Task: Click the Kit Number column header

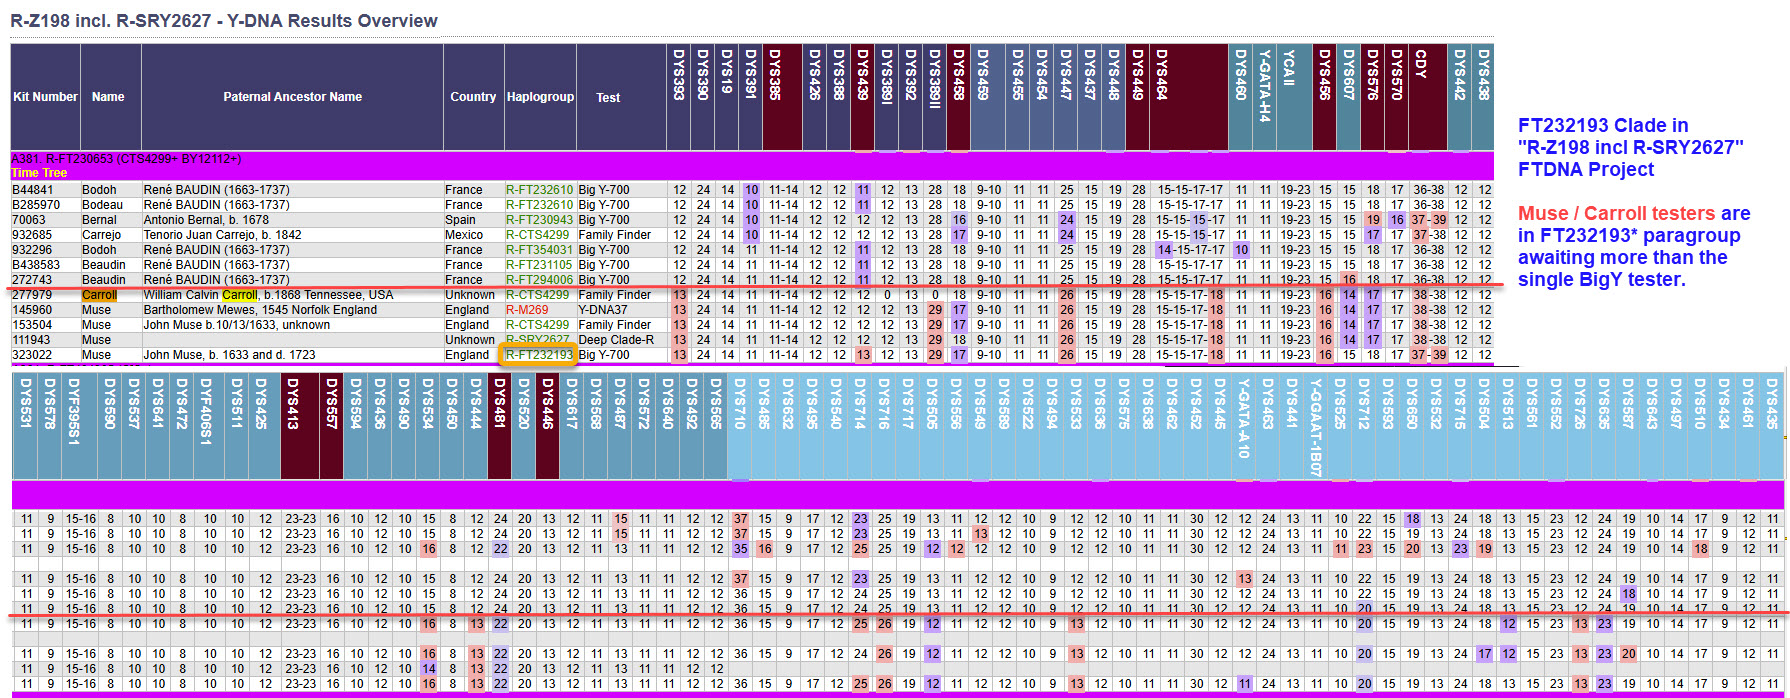Action: tap(45, 97)
